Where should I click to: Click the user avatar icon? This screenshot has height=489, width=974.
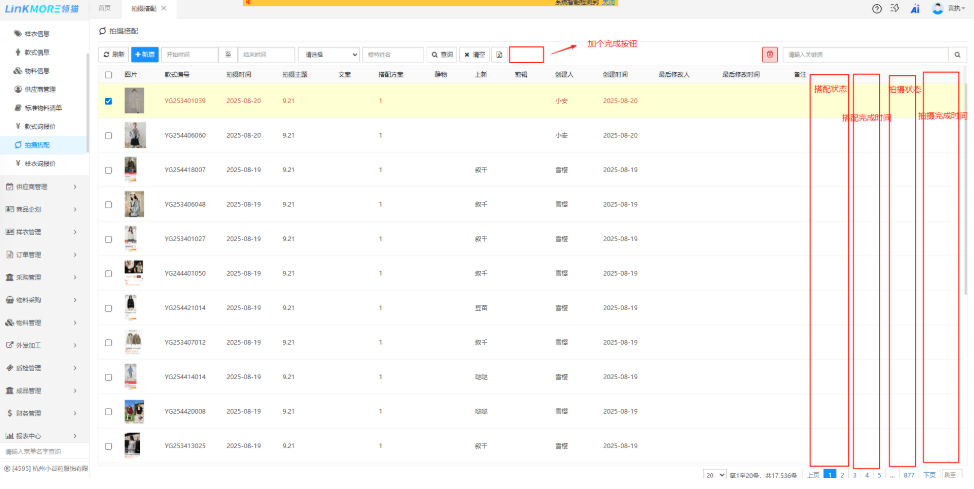tap(937, 8)
